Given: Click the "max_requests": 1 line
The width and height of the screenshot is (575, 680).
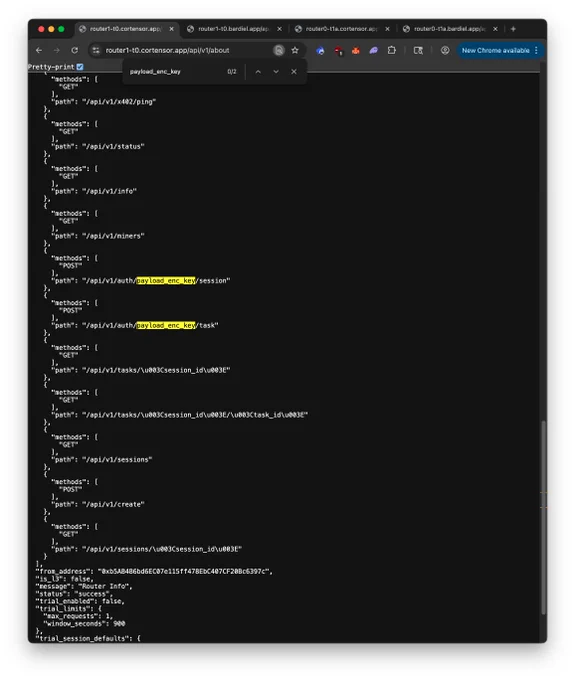Looking at the screenshot, I should pos(78,616).
